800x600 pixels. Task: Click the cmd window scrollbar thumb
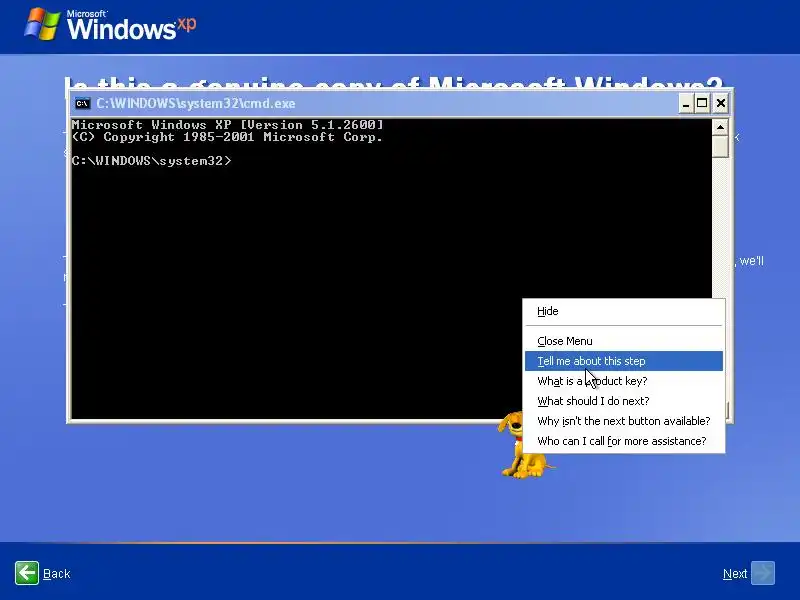720,146
